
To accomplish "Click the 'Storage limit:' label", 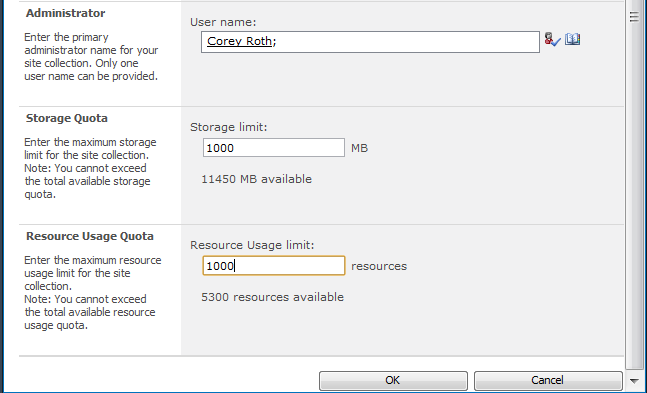I will (229, 127).
